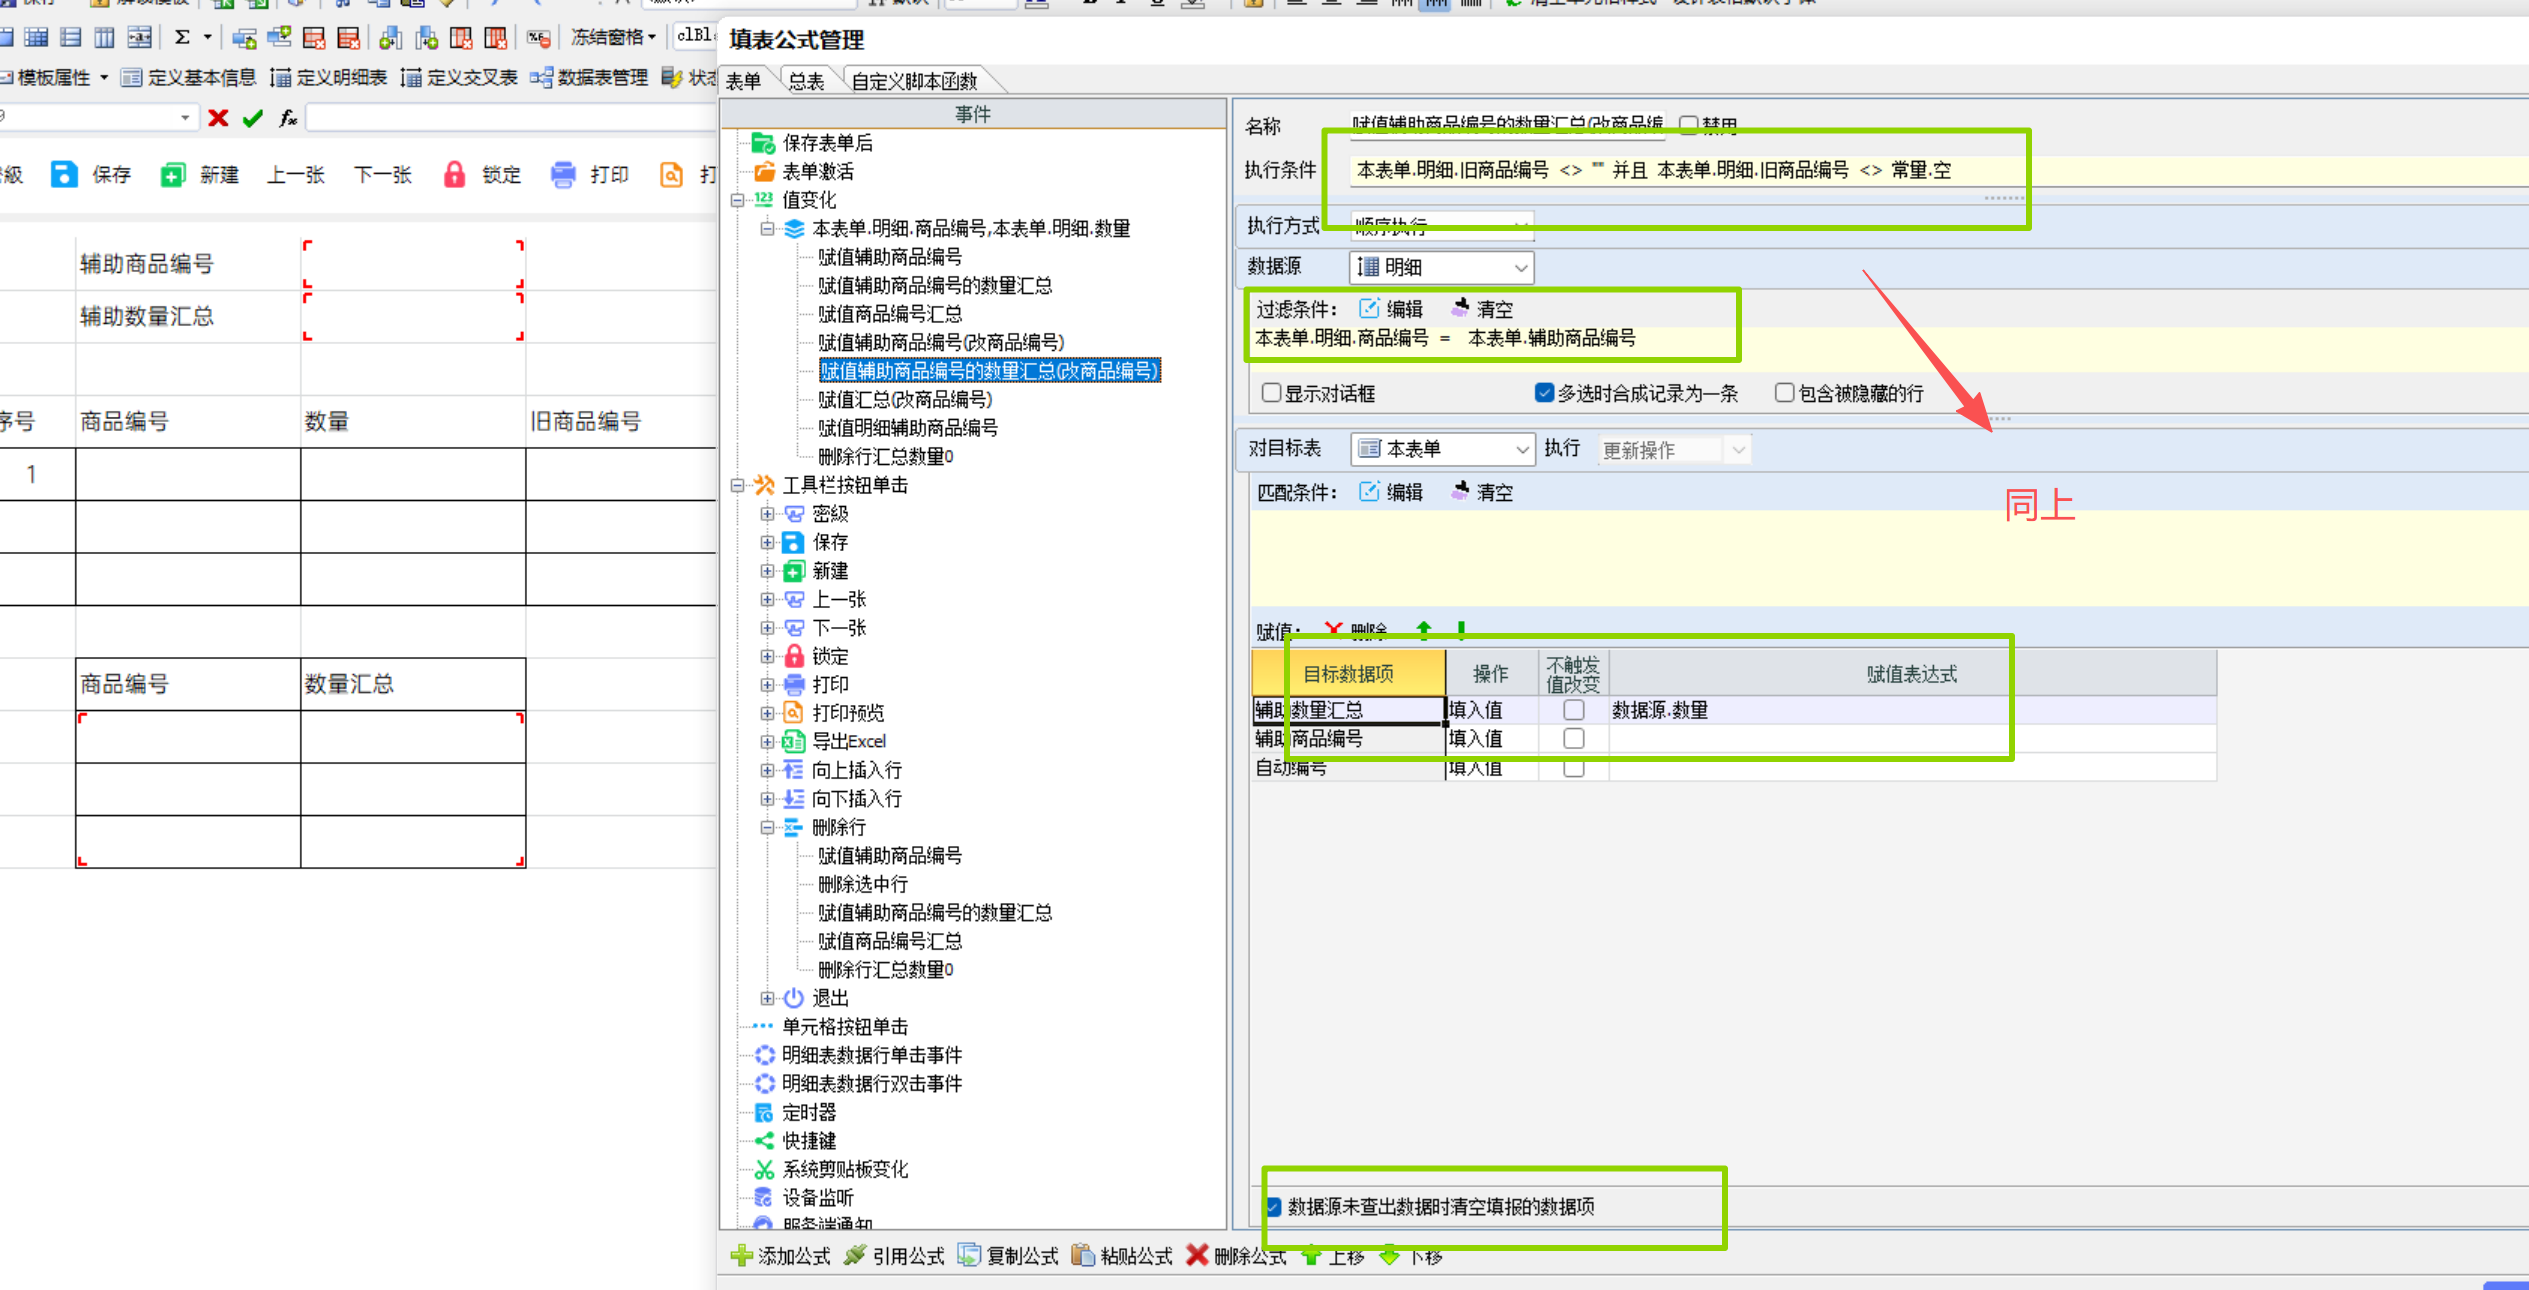The image size is (2529, 1290).
Task: Click the red cancel X beside formula bar
Action: click(218, 118)
